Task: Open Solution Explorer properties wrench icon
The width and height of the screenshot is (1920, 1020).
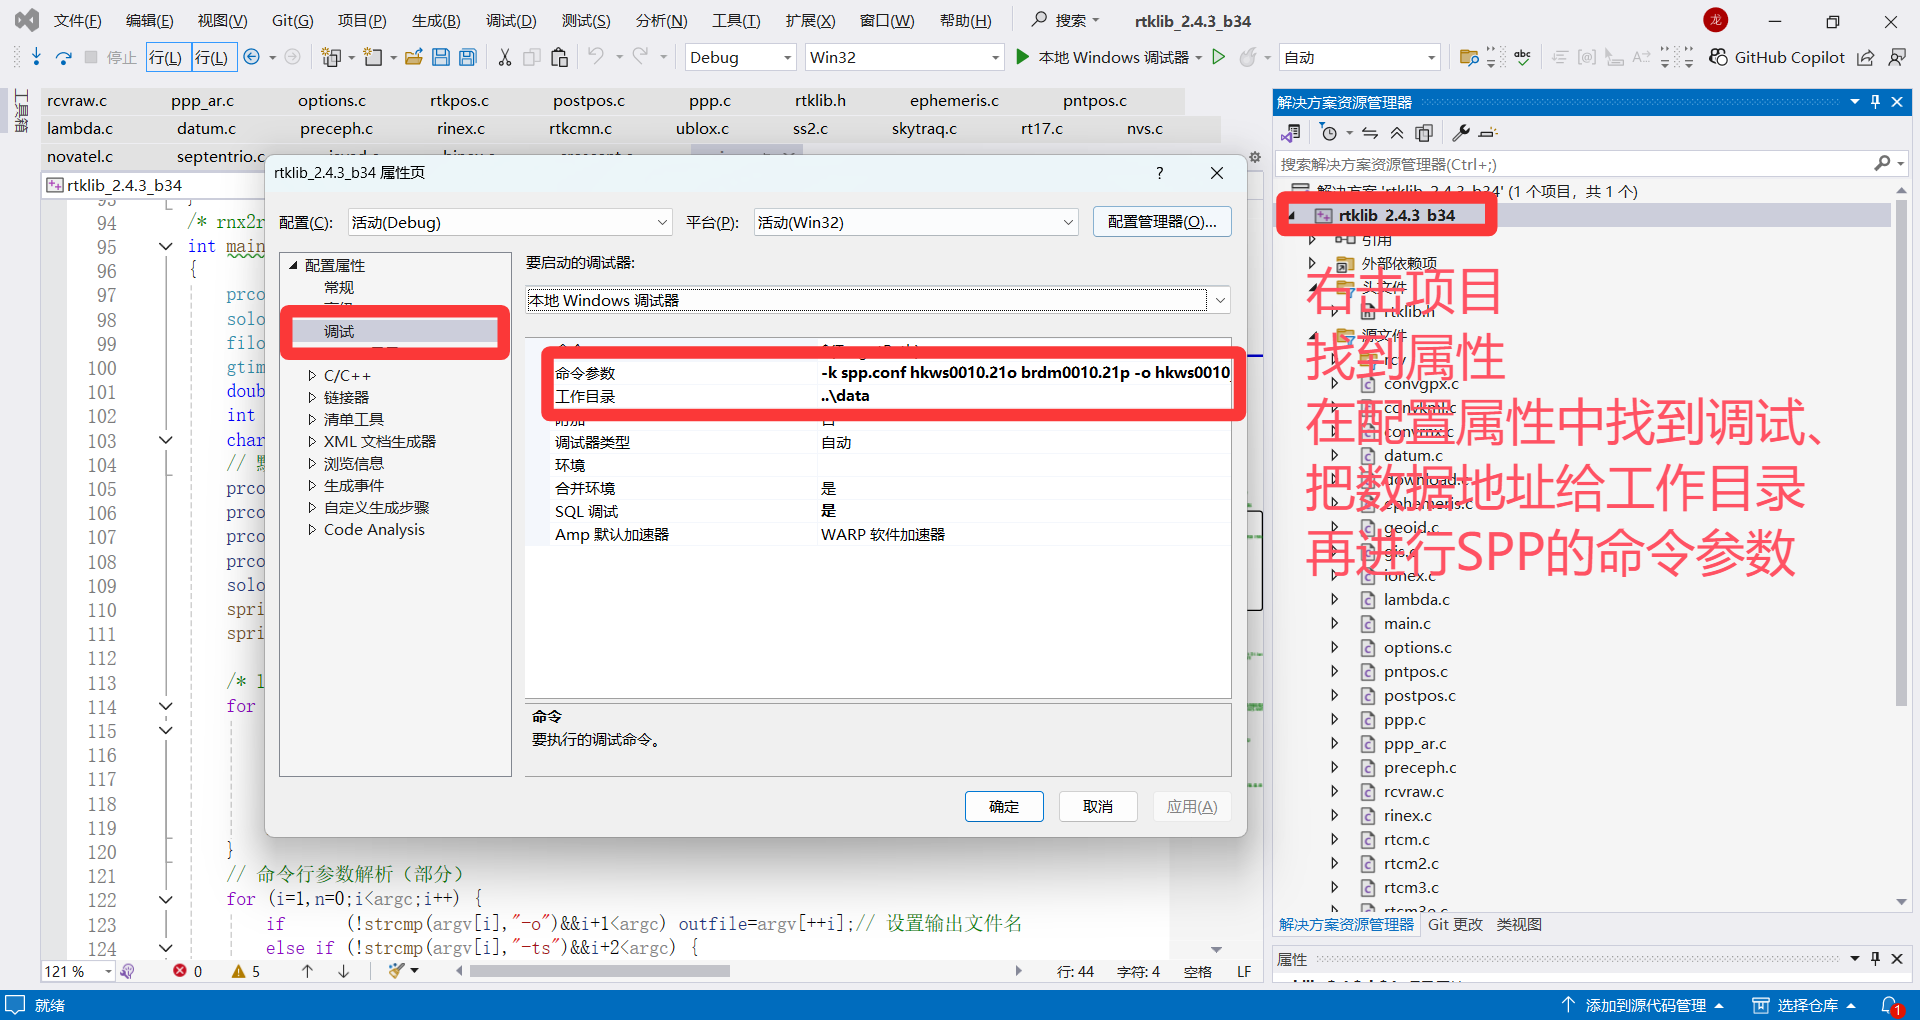Action: [1460, 132]
